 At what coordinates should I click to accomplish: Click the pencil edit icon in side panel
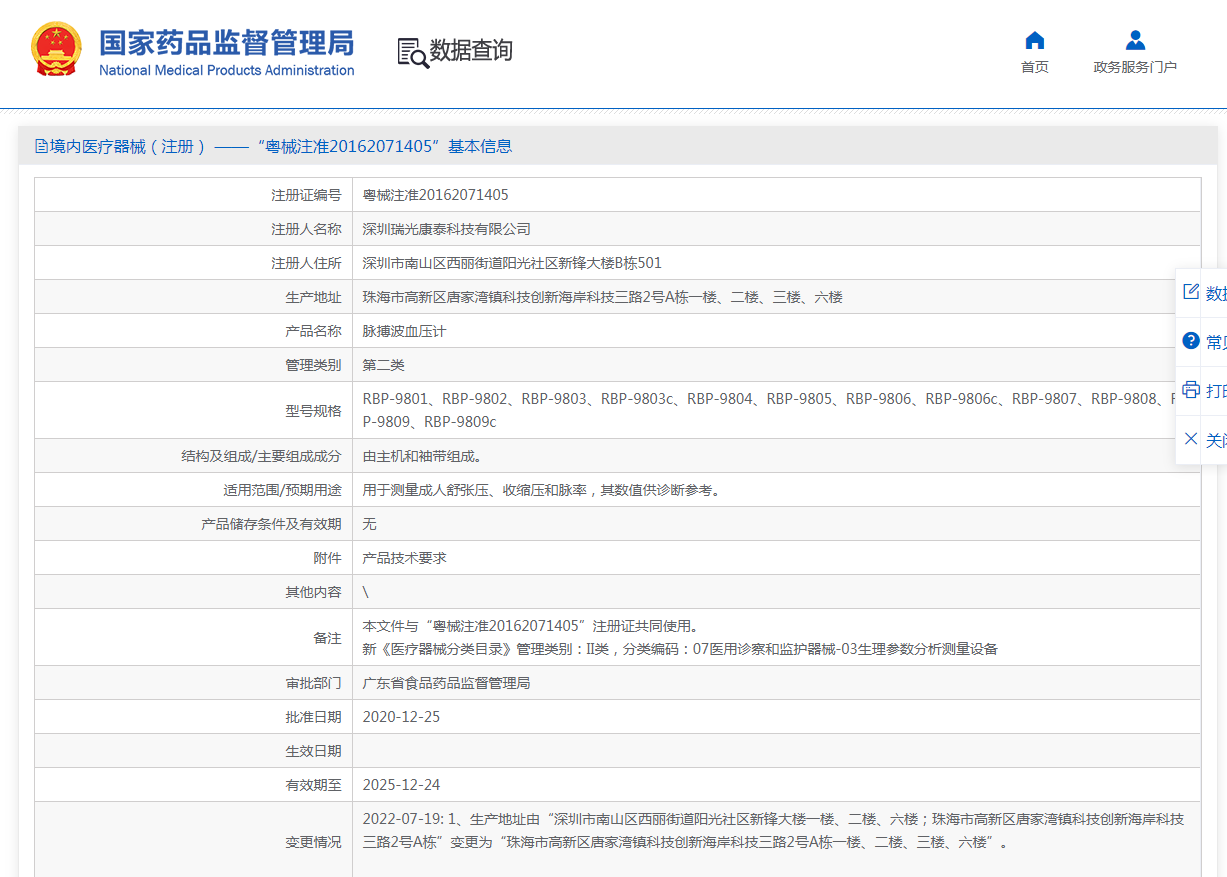1190,292
